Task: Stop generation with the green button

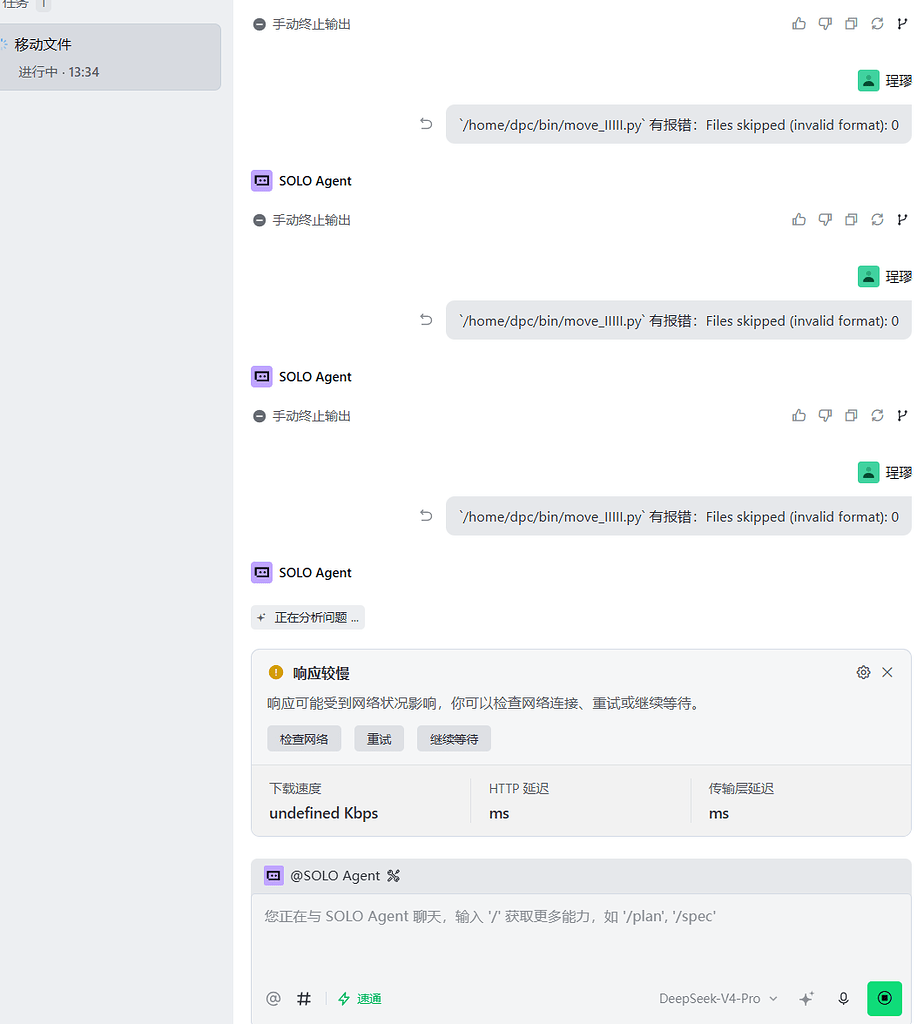Action: pos(885,999)
